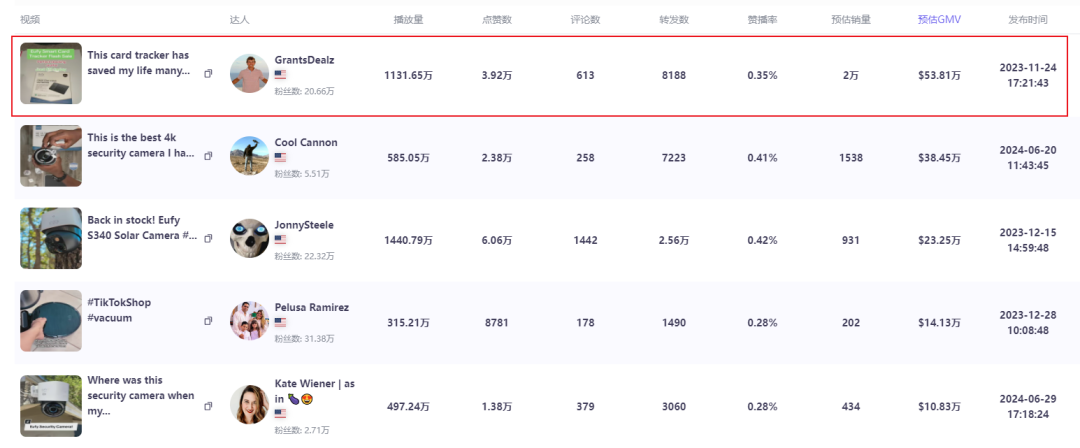Image resolution: width=1080 pixels, height=448 pixels.
Task: Open the Eufy solar camera video thumbnail
Action: (x=51, y=238)
